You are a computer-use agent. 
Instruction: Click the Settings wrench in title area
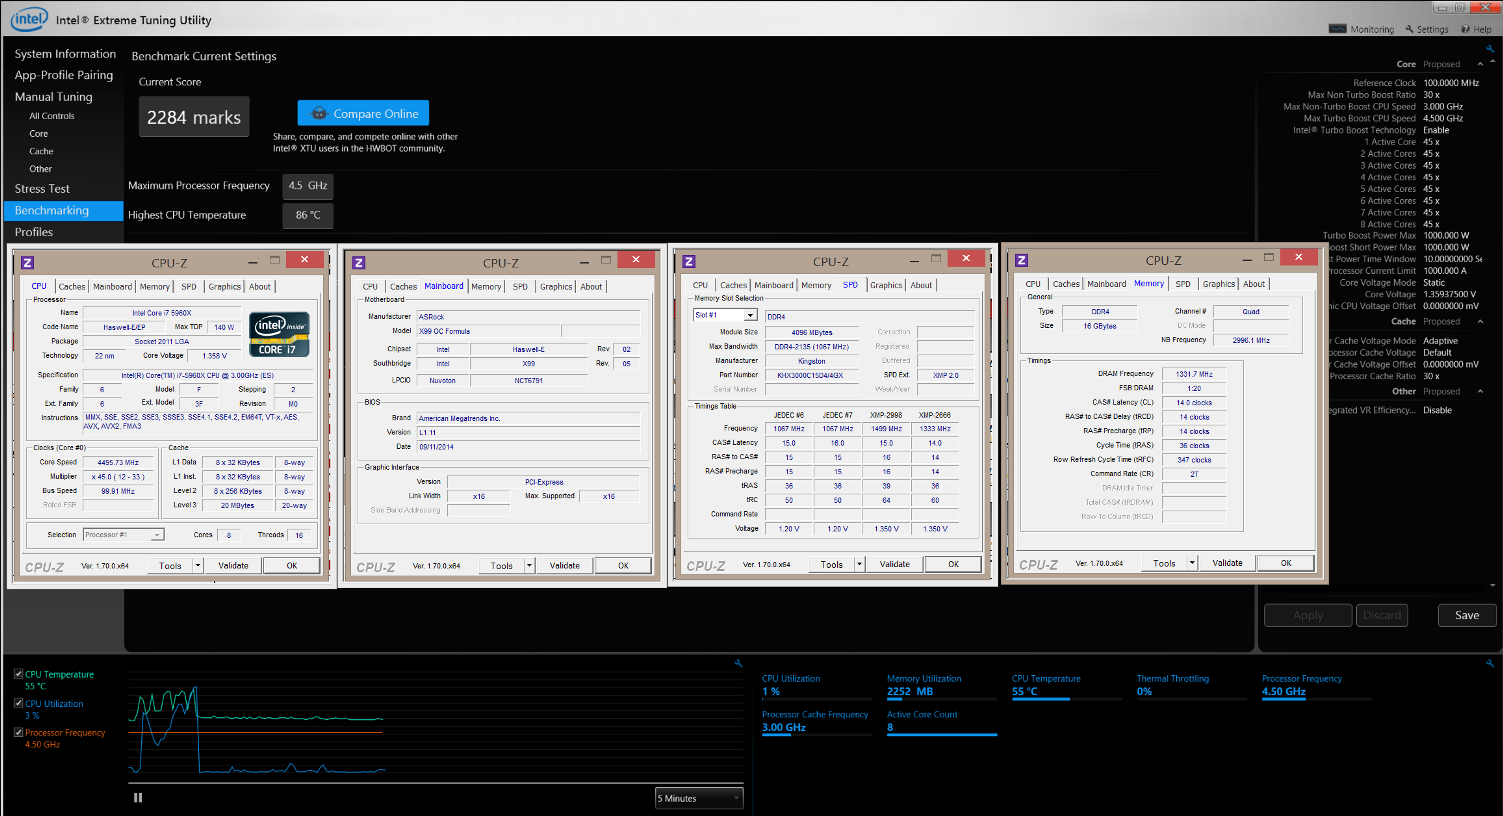pyautogui.click(x=1410, y=29)
